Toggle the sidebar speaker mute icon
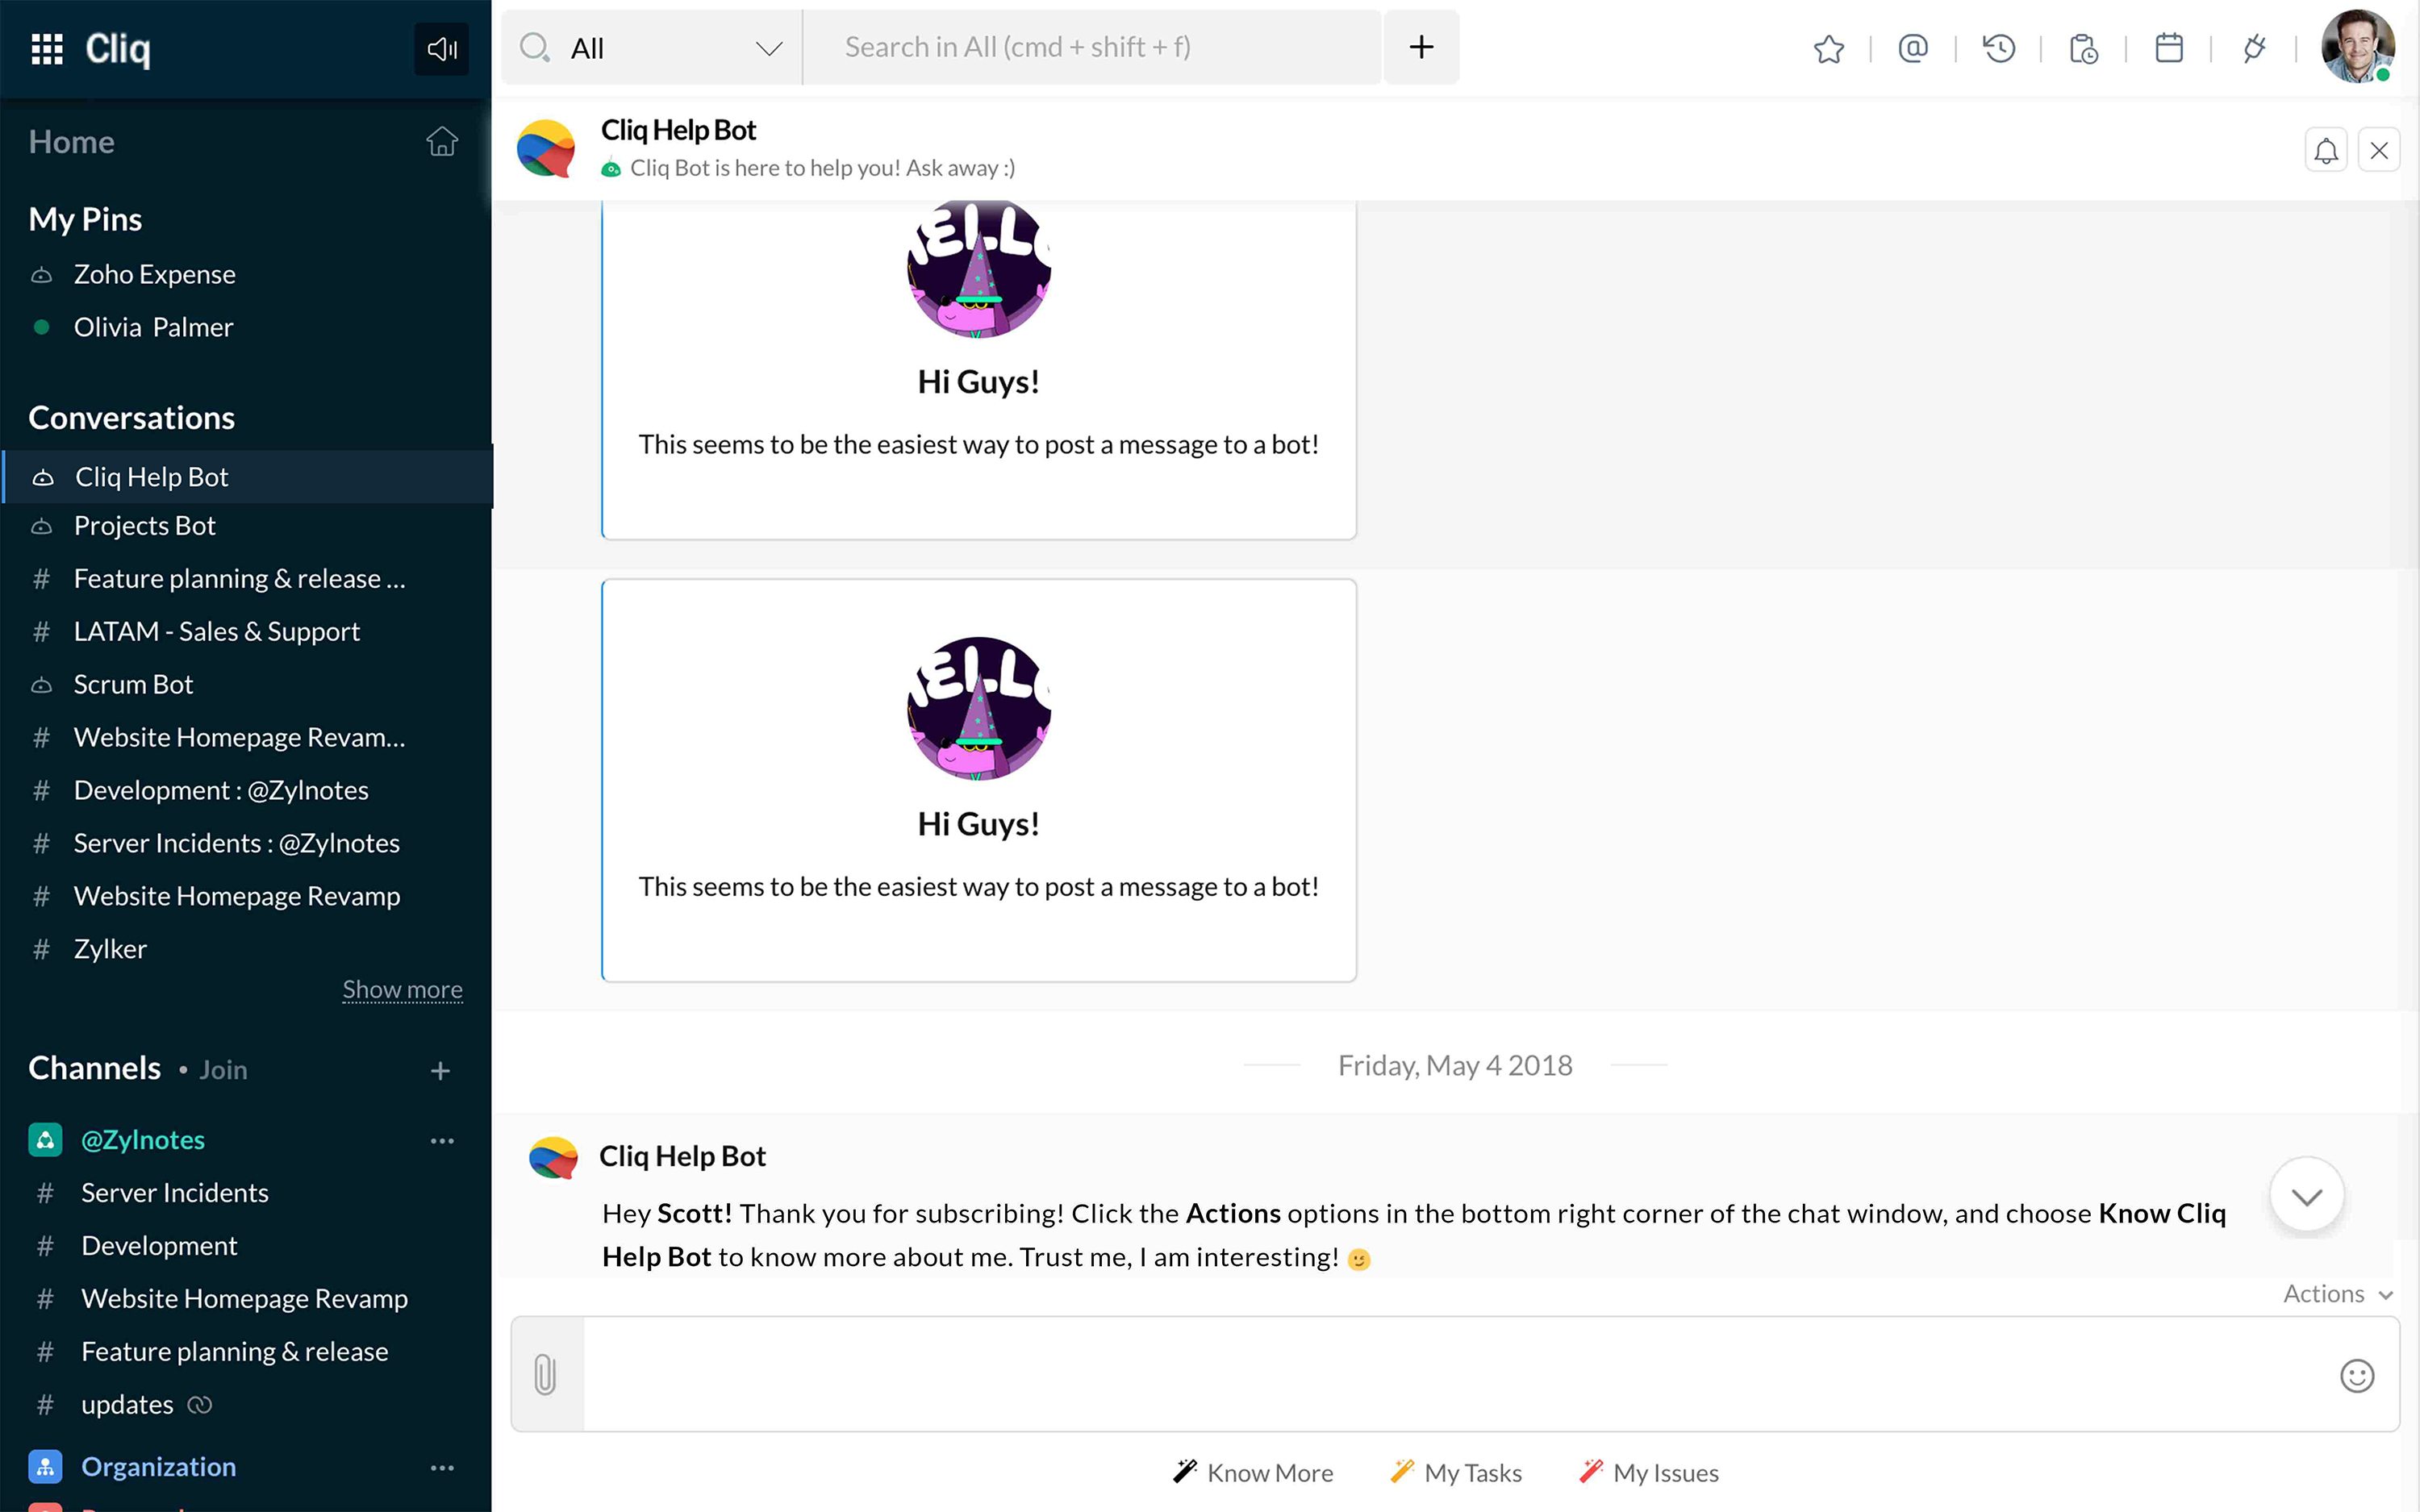Image resolution: width=2420 pixels, height=1512 pixels. (x=441, y=49)
